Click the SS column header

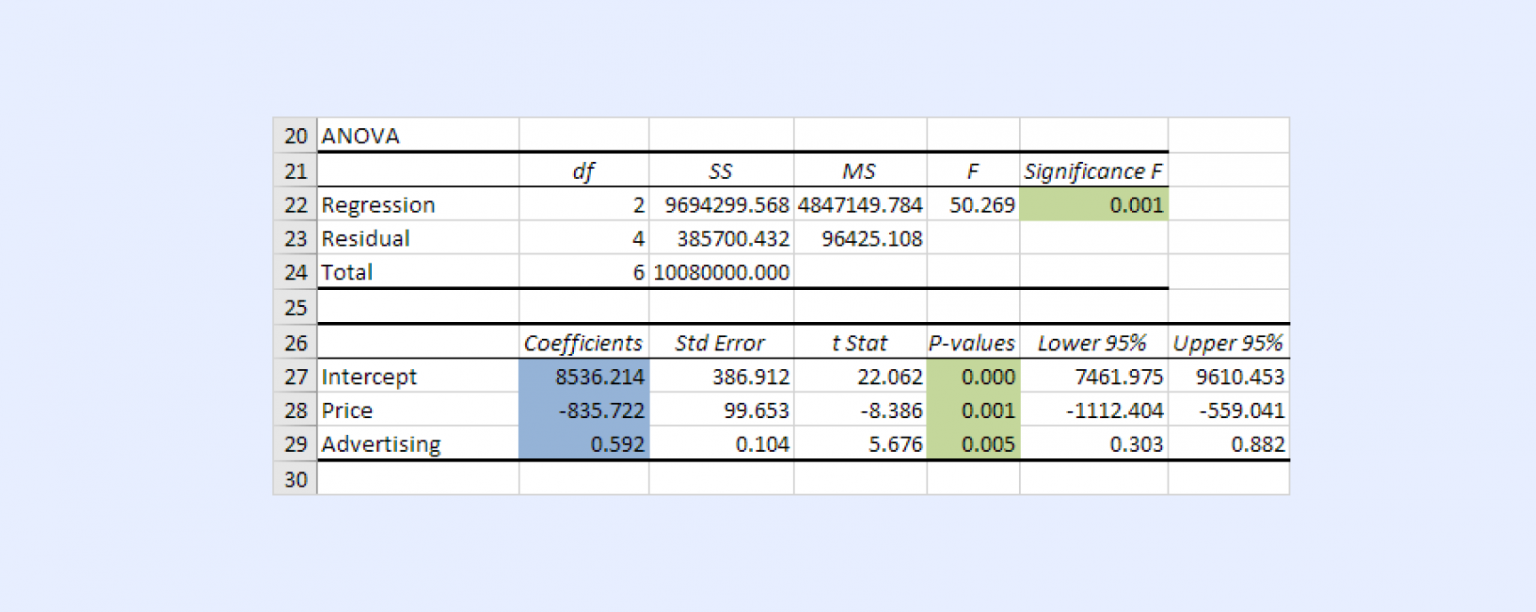[720, 170]
